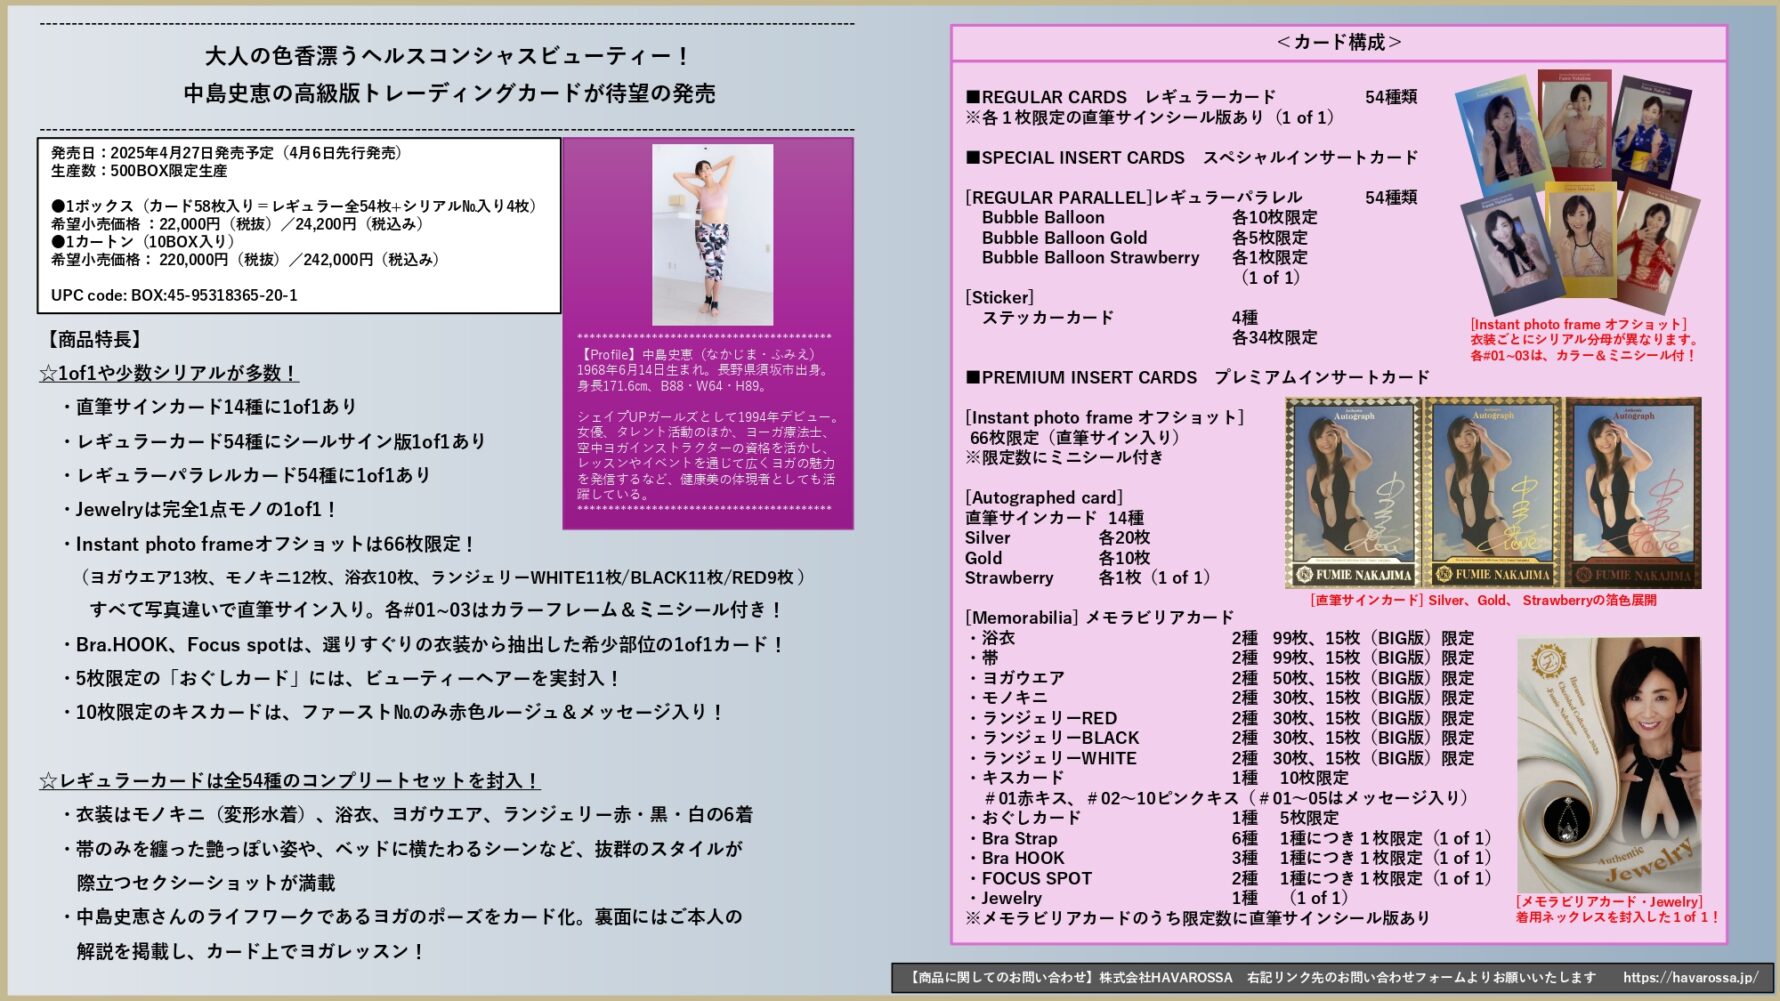Click the havarossa.jp URL in footer
Viewport: 1780px width, 1001px height.
point(1689,978)
